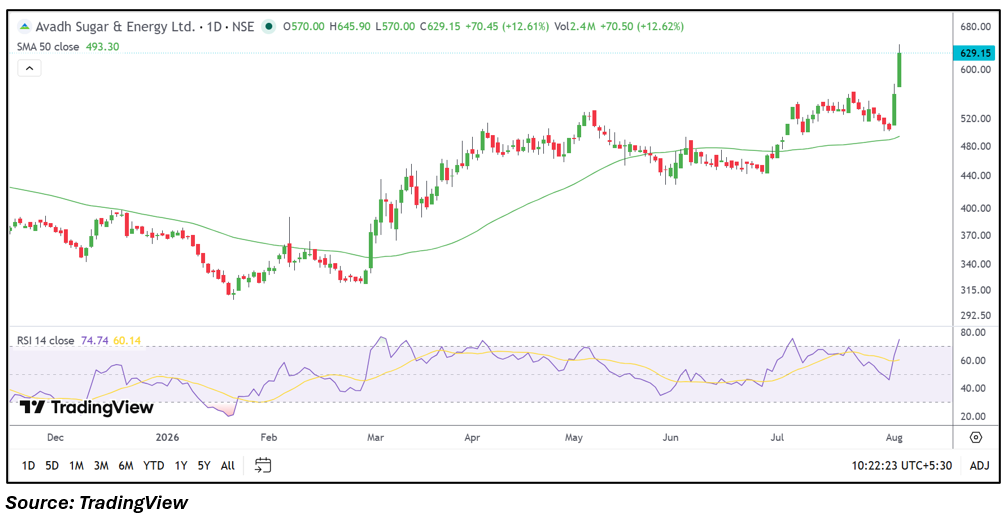
Task: Click the latest tall green candlestick
Action: pyautogui.click(x=899, y=69)
